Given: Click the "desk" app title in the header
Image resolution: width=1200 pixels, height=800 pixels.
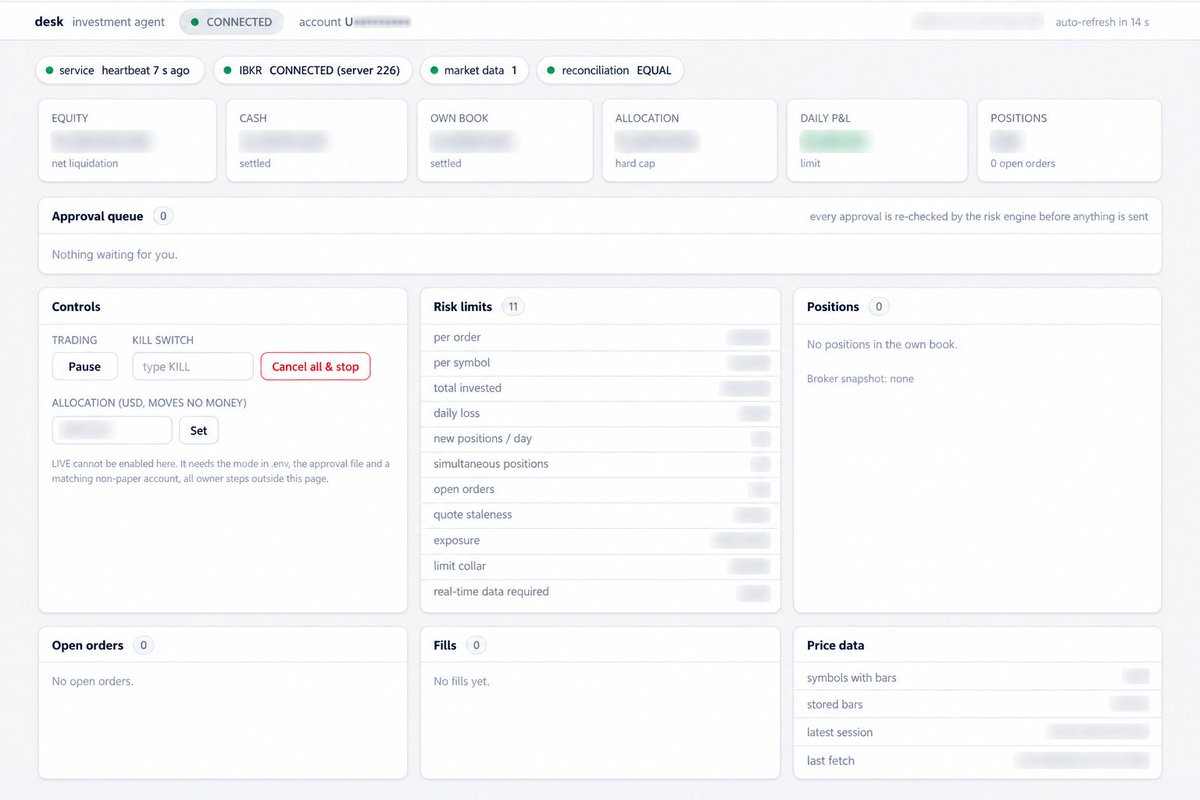Looking at the screenshot, I should click(x=49, y=22).
